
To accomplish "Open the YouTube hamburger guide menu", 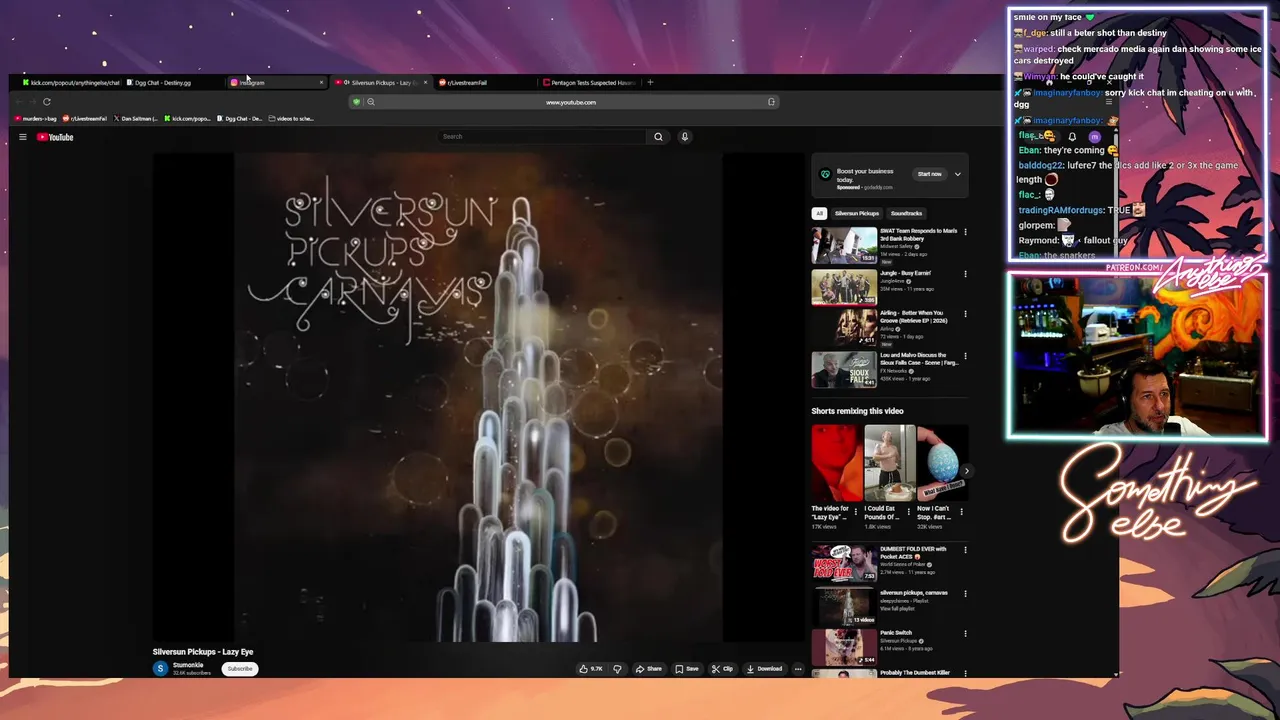I will pos(22,137).
